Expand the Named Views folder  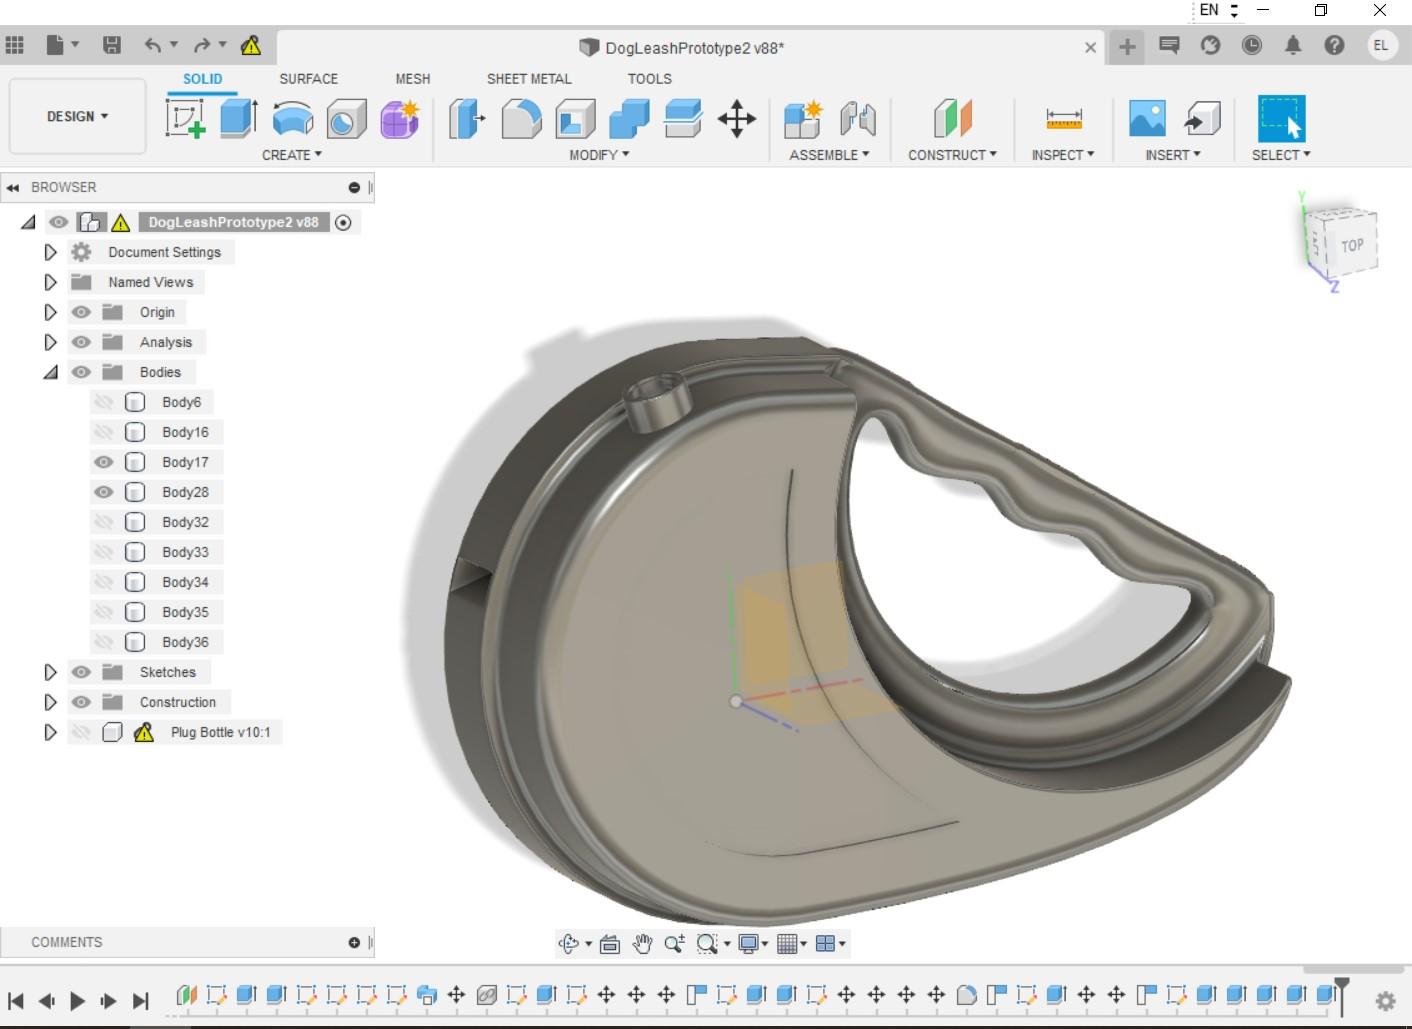51,282
